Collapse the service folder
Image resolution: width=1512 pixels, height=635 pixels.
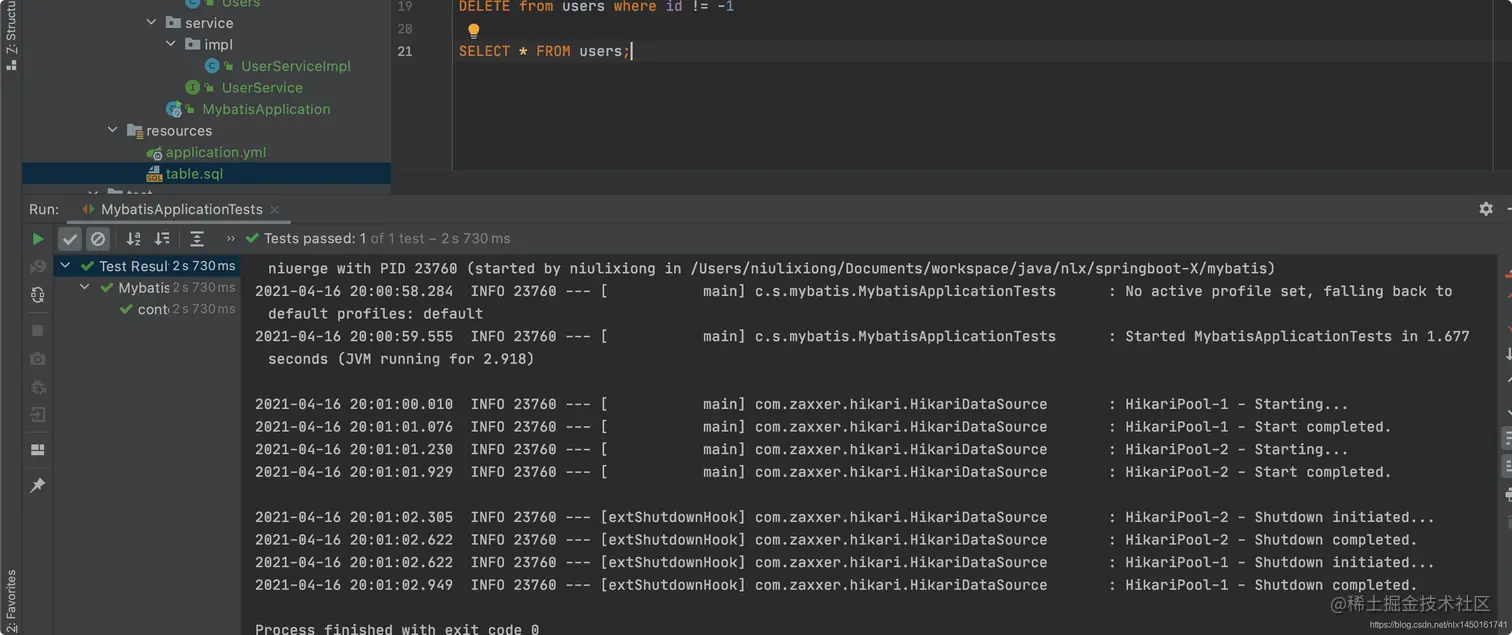point(152,23)
